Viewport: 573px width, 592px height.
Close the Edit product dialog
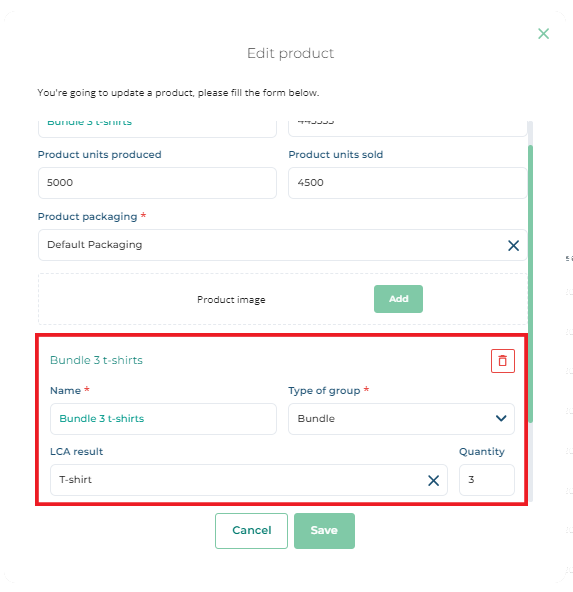[543, 34]
